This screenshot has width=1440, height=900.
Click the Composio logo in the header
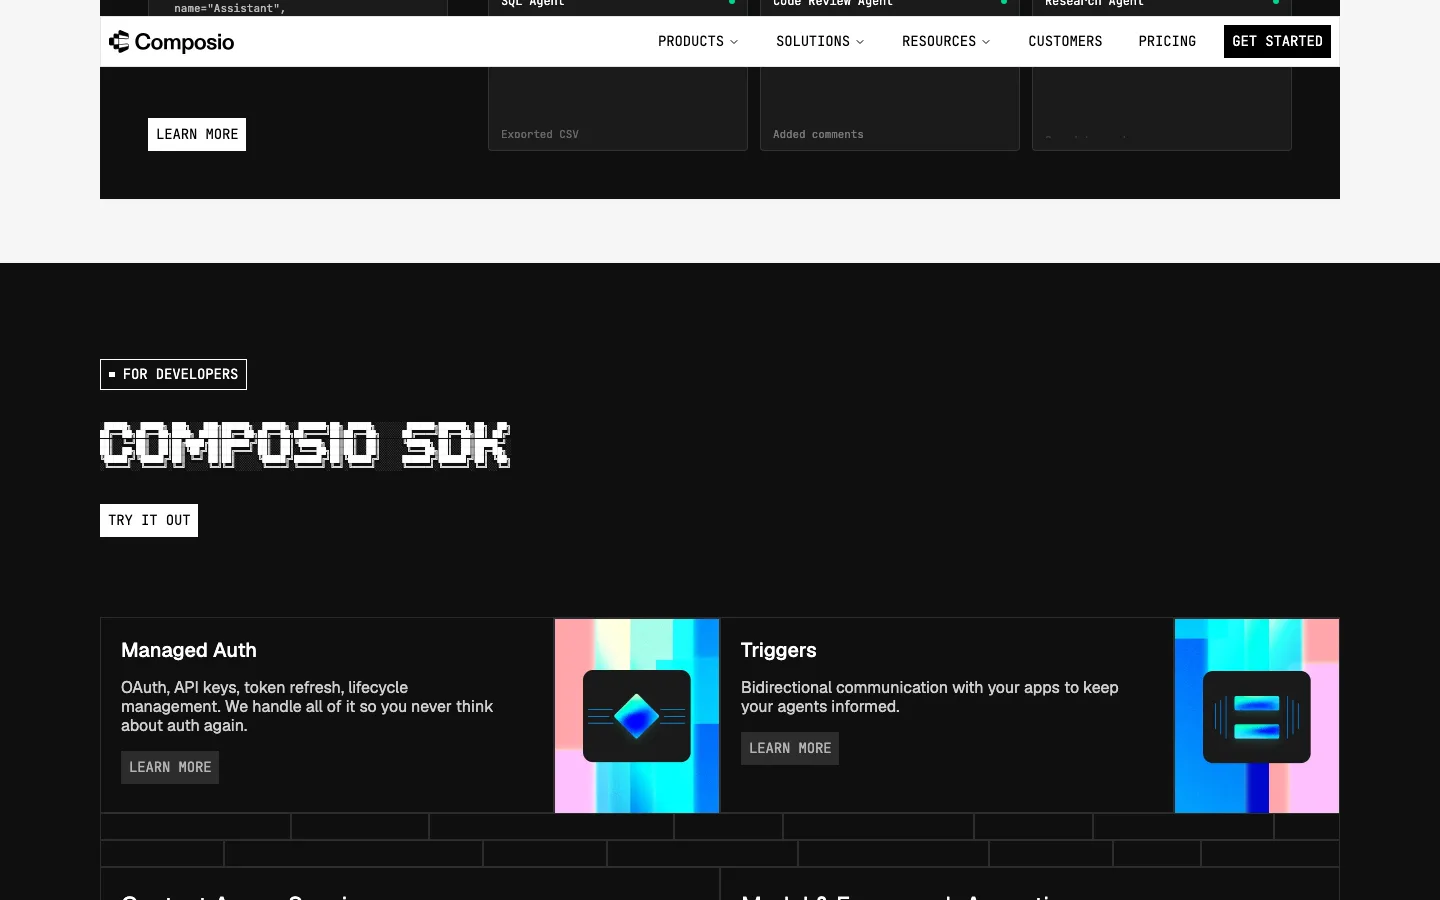click(x=172, y=42)
